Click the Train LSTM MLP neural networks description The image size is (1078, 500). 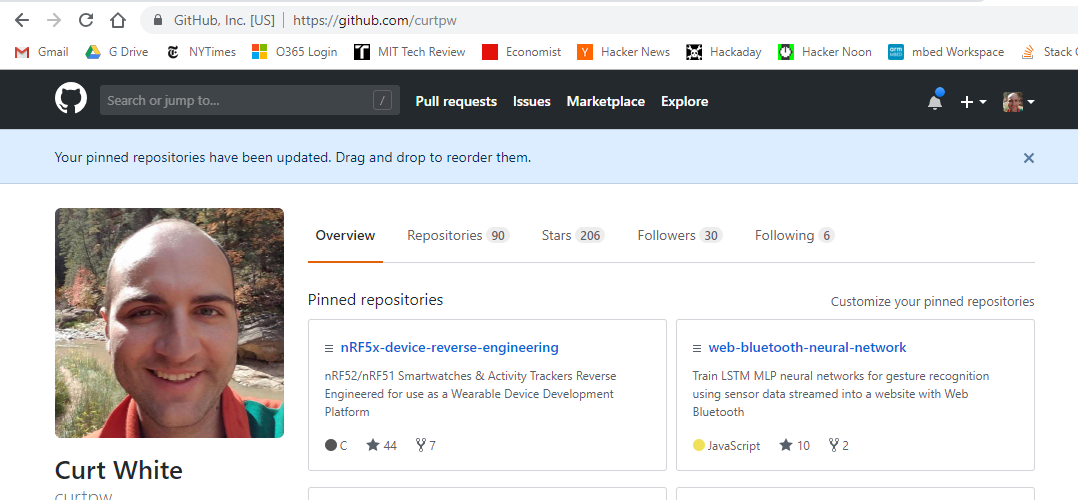coord(841,394)
